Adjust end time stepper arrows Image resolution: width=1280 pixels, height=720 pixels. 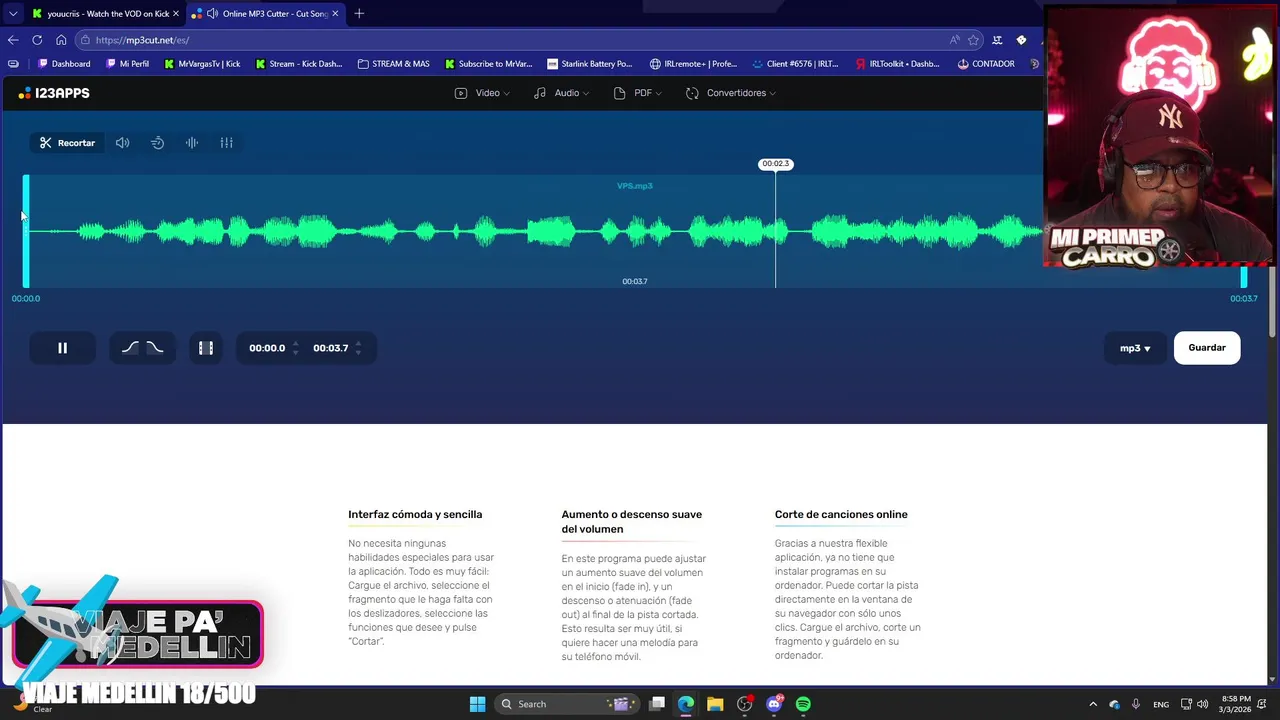358,348
